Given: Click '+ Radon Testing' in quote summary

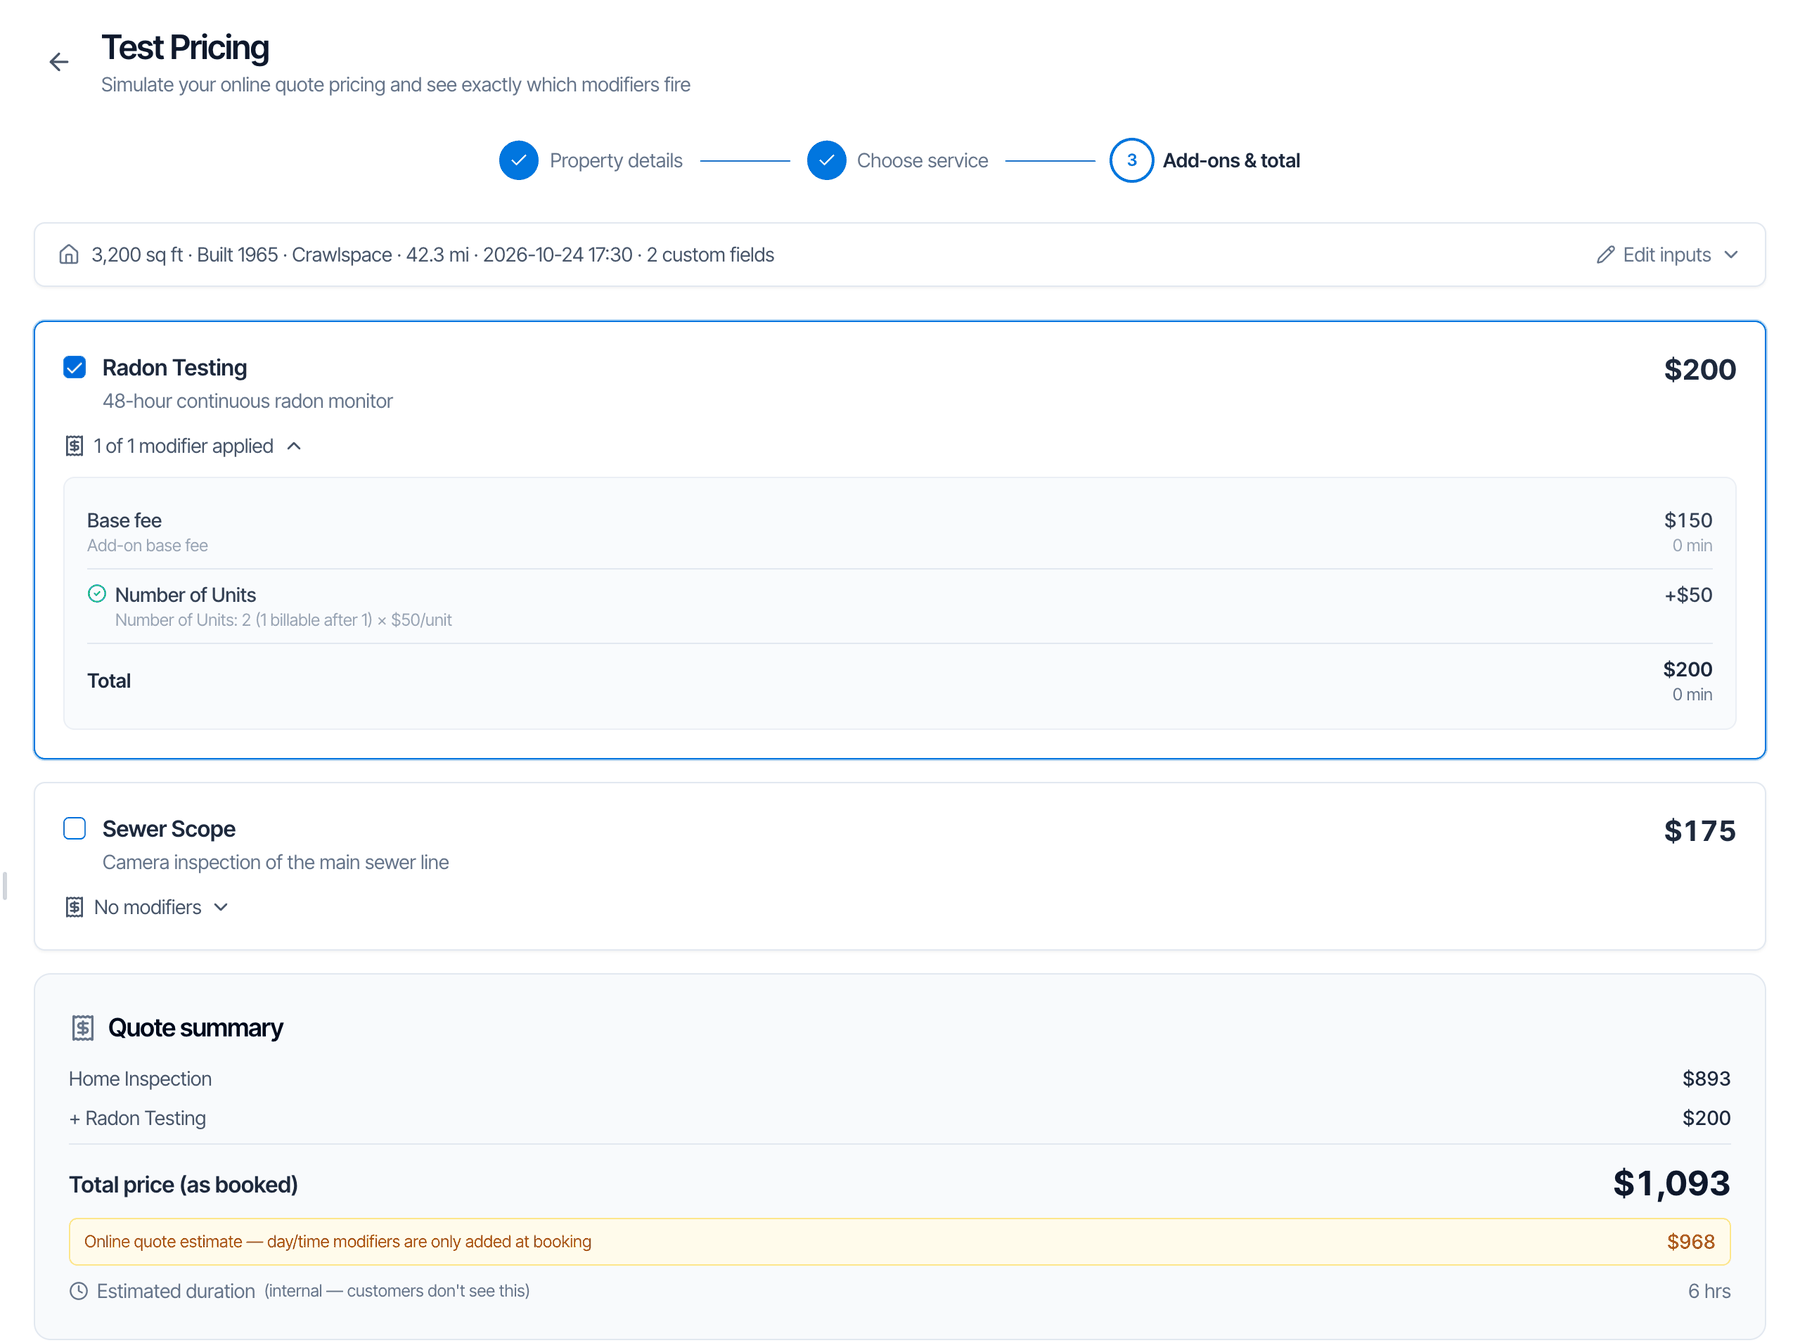Looking at the screenshot, I should coord(137,1118).
